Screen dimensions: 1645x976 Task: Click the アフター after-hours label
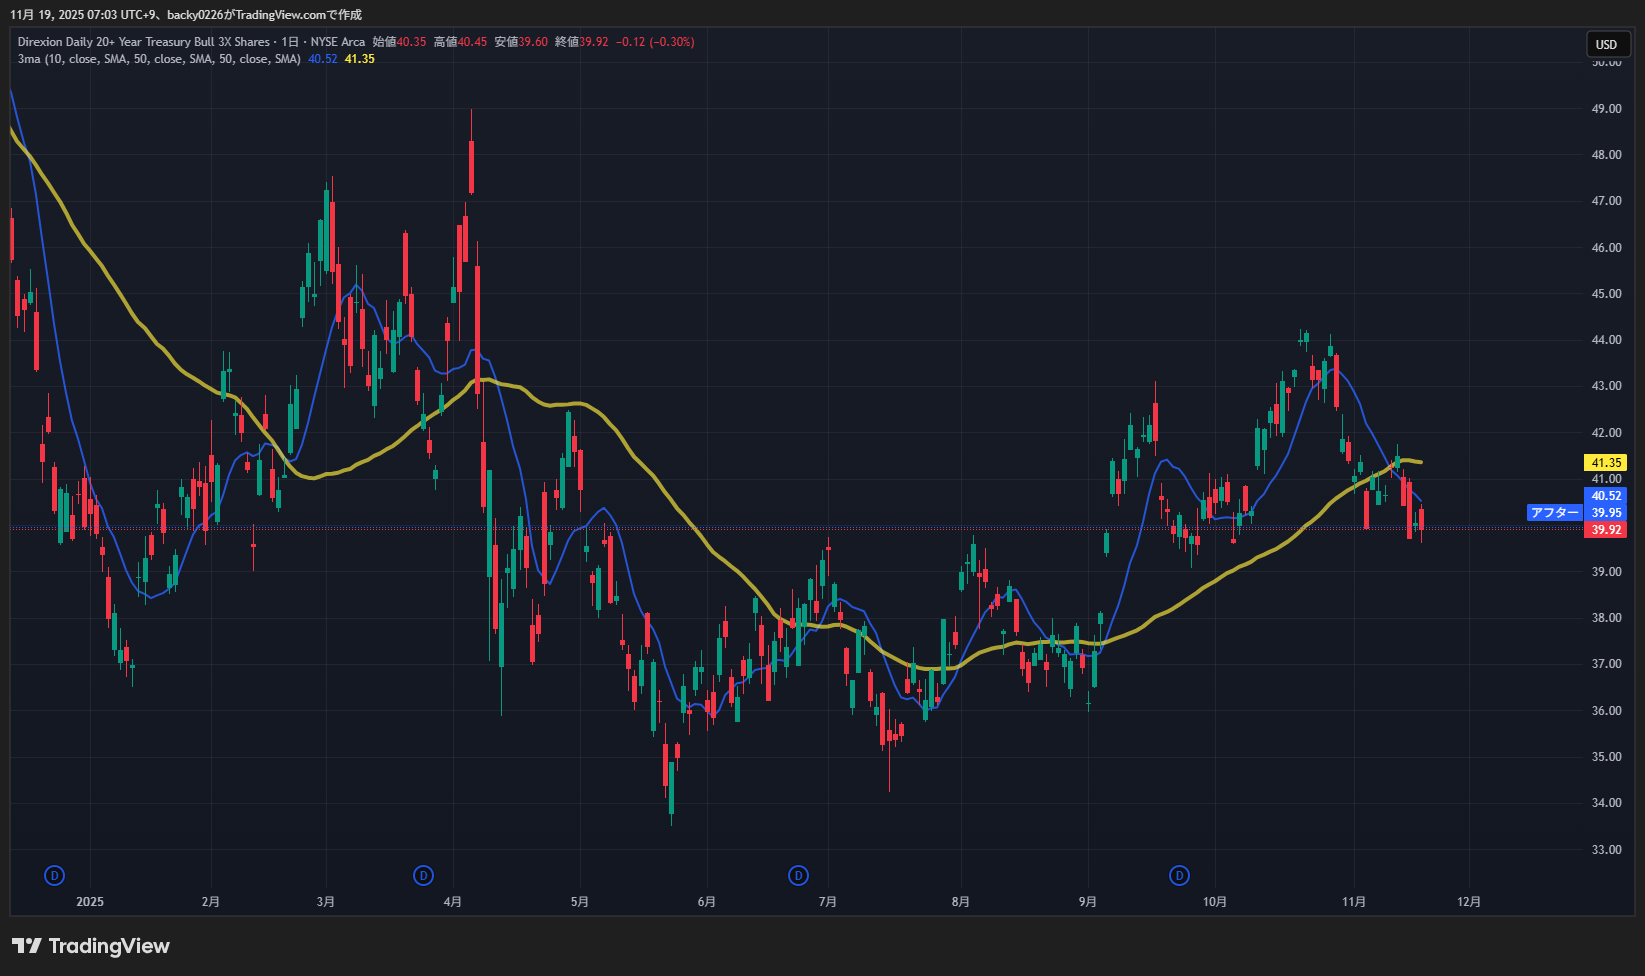point(1554,513)
